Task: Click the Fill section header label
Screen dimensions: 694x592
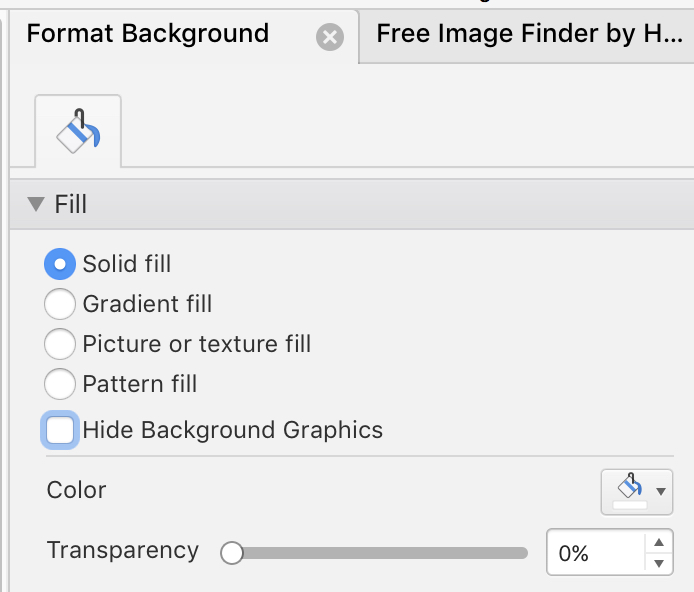Action: point(70,204)
